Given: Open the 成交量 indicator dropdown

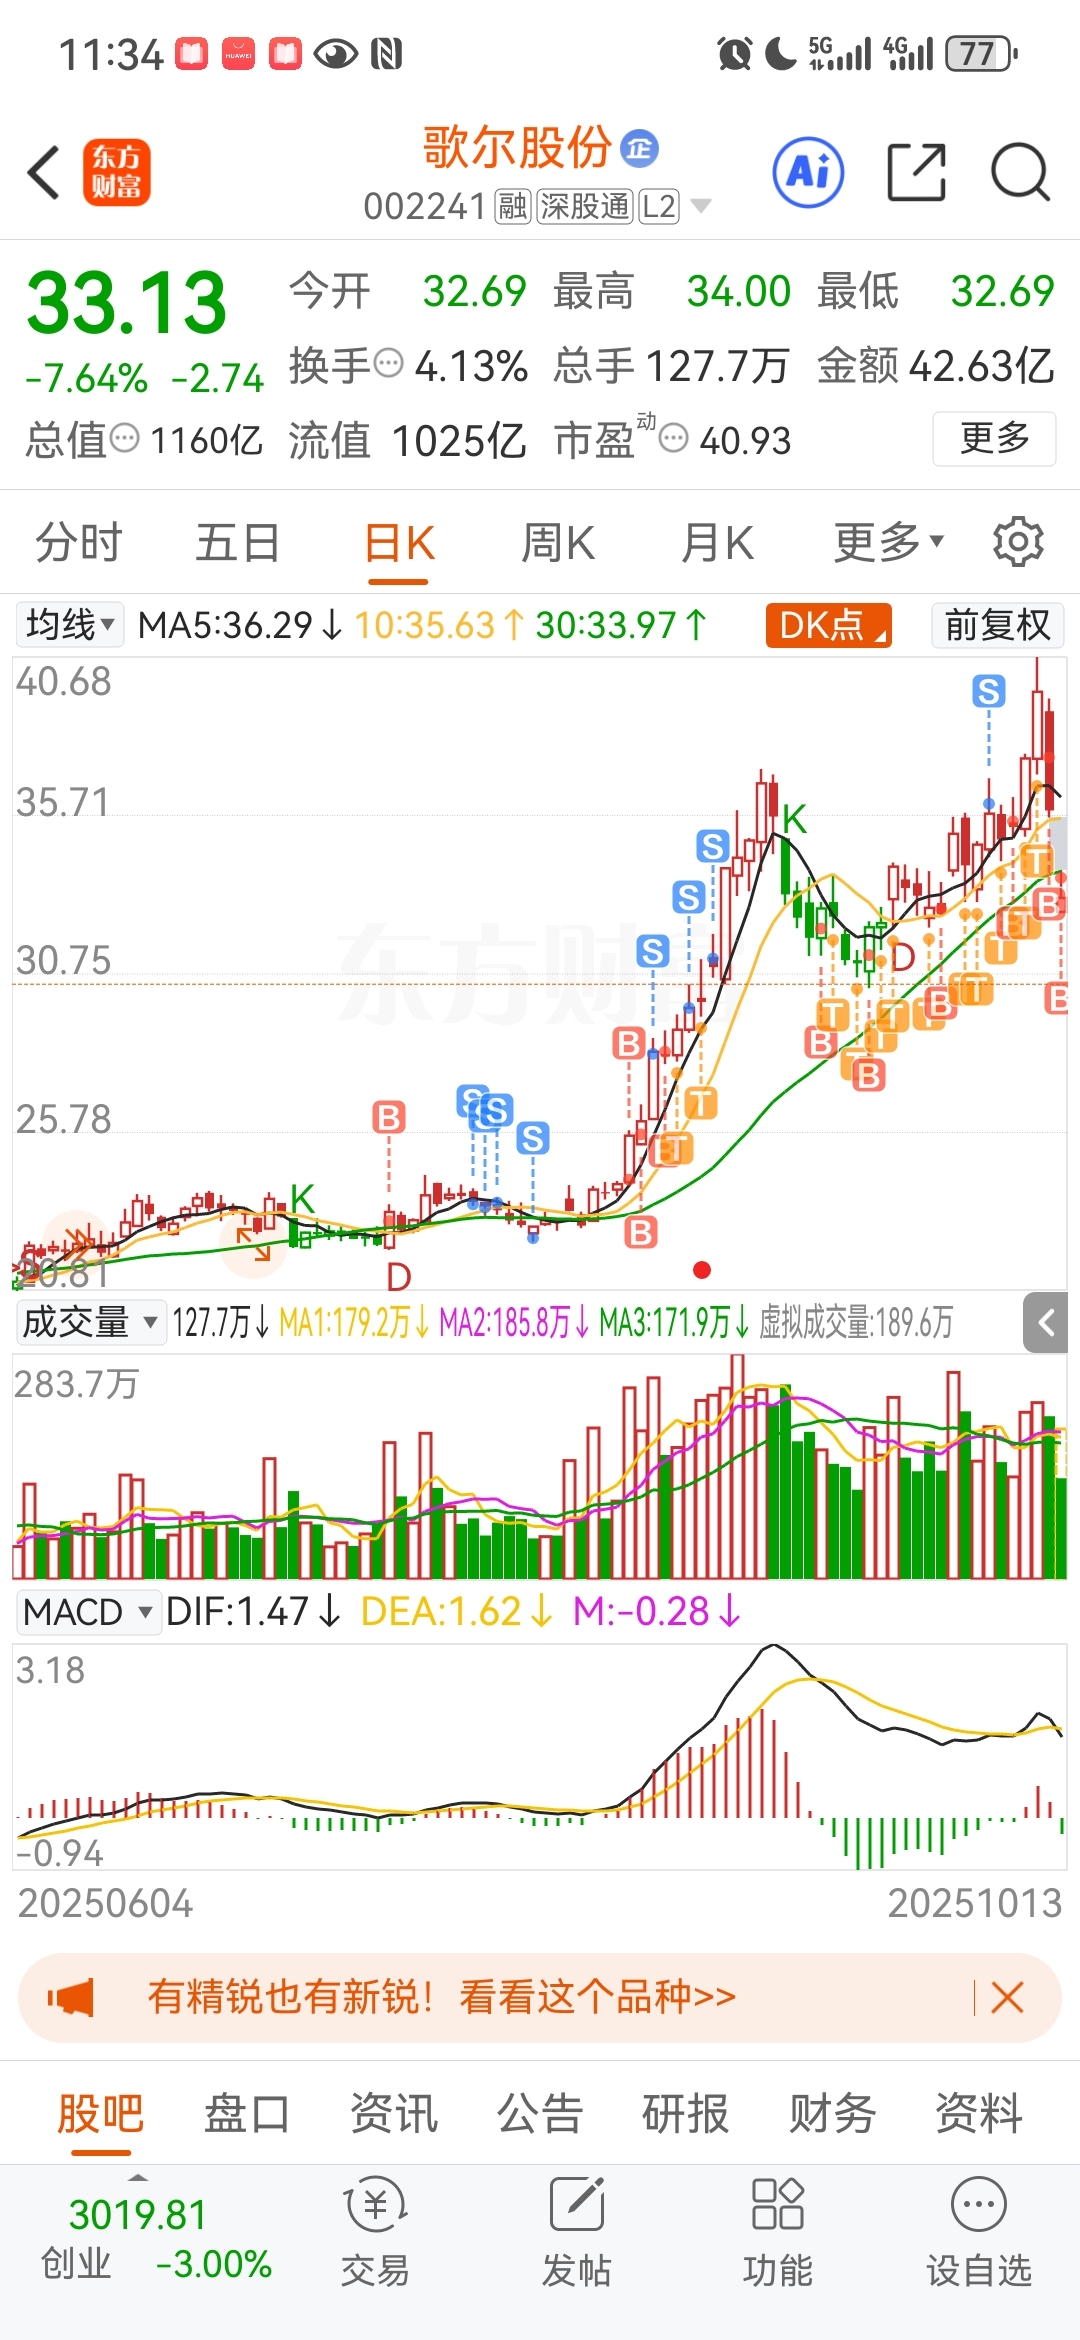Looking at the screenshot, I should pos(90,1322).
